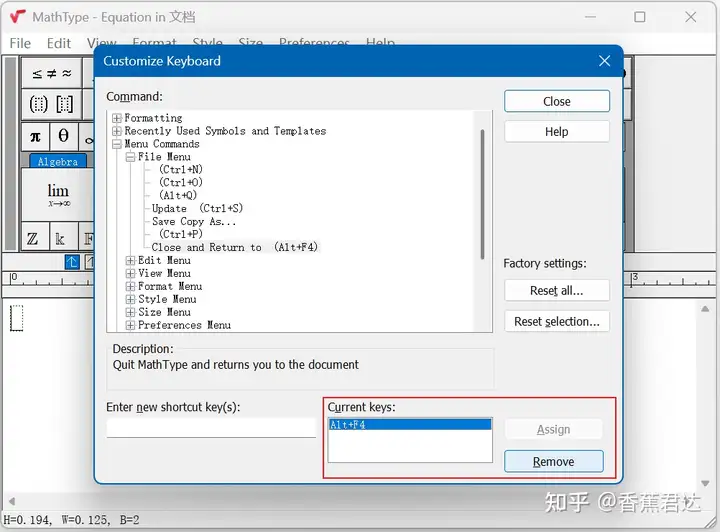Collapse the File Menu node

point(130,157)
